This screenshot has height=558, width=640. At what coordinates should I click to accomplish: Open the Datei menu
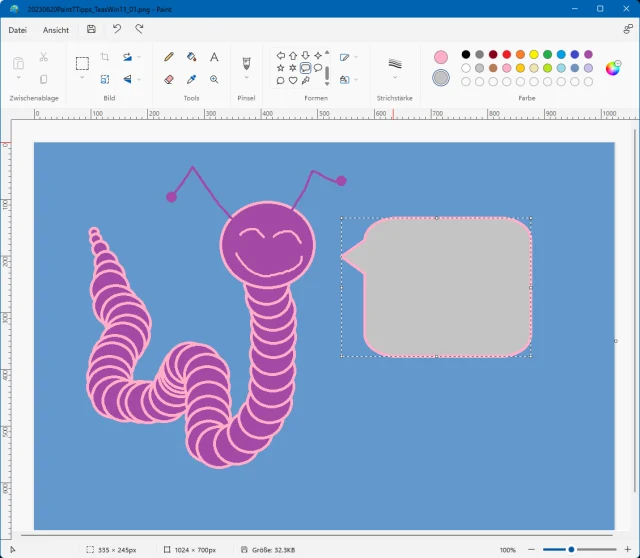click(x=17, y=30)
